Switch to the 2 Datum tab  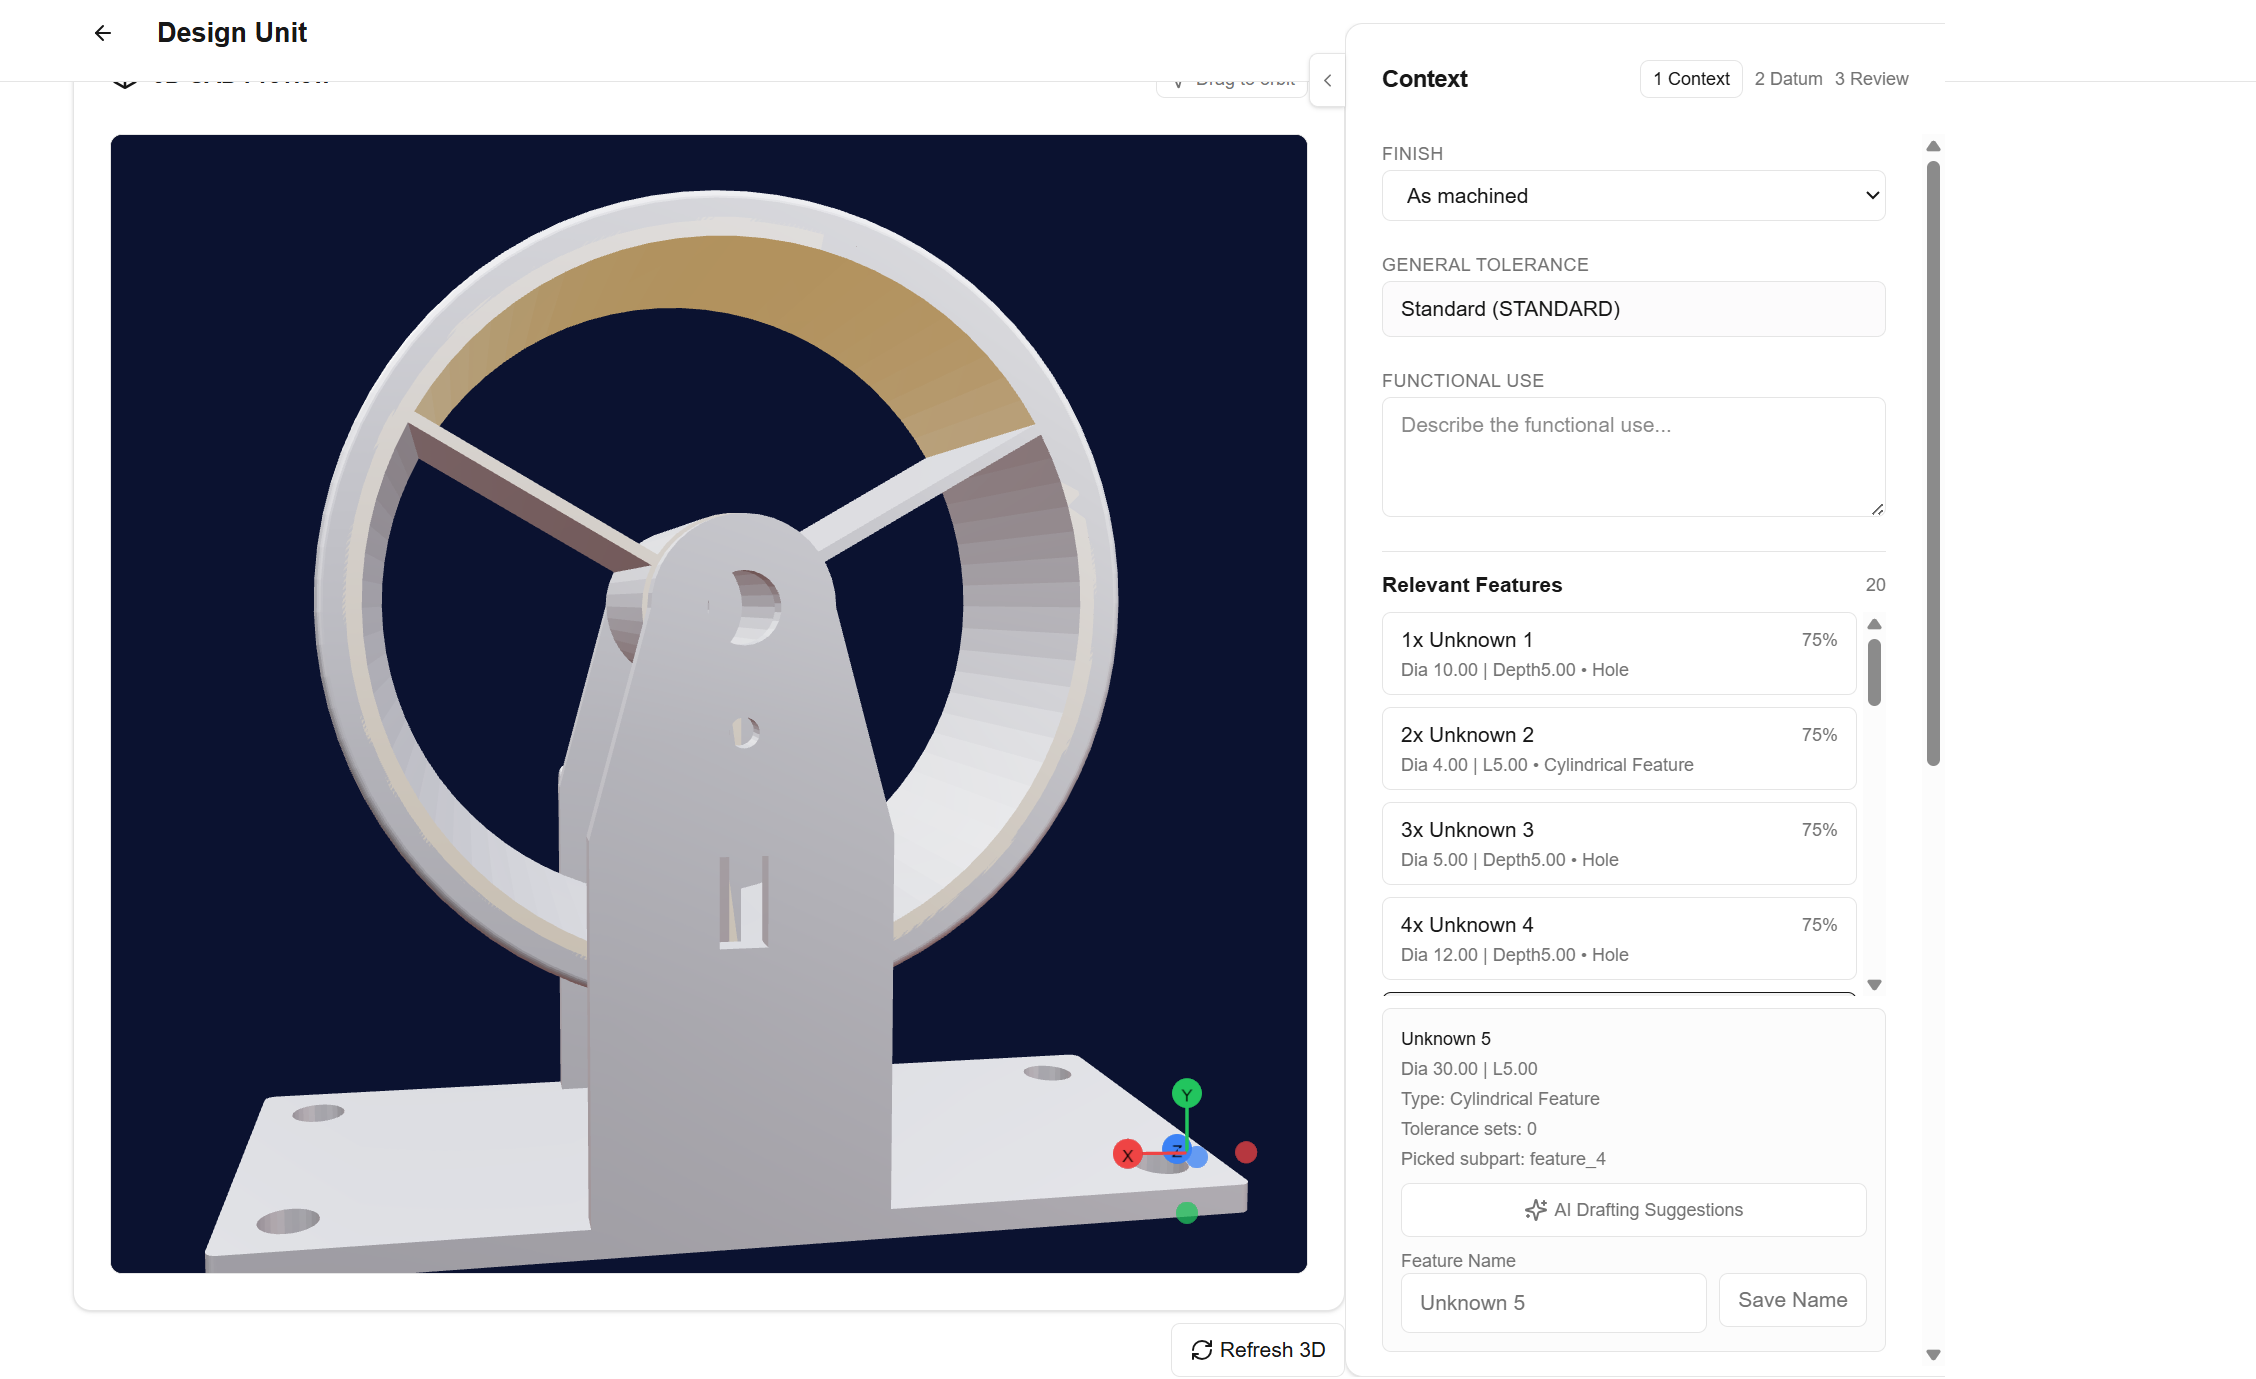[1788, 79]
